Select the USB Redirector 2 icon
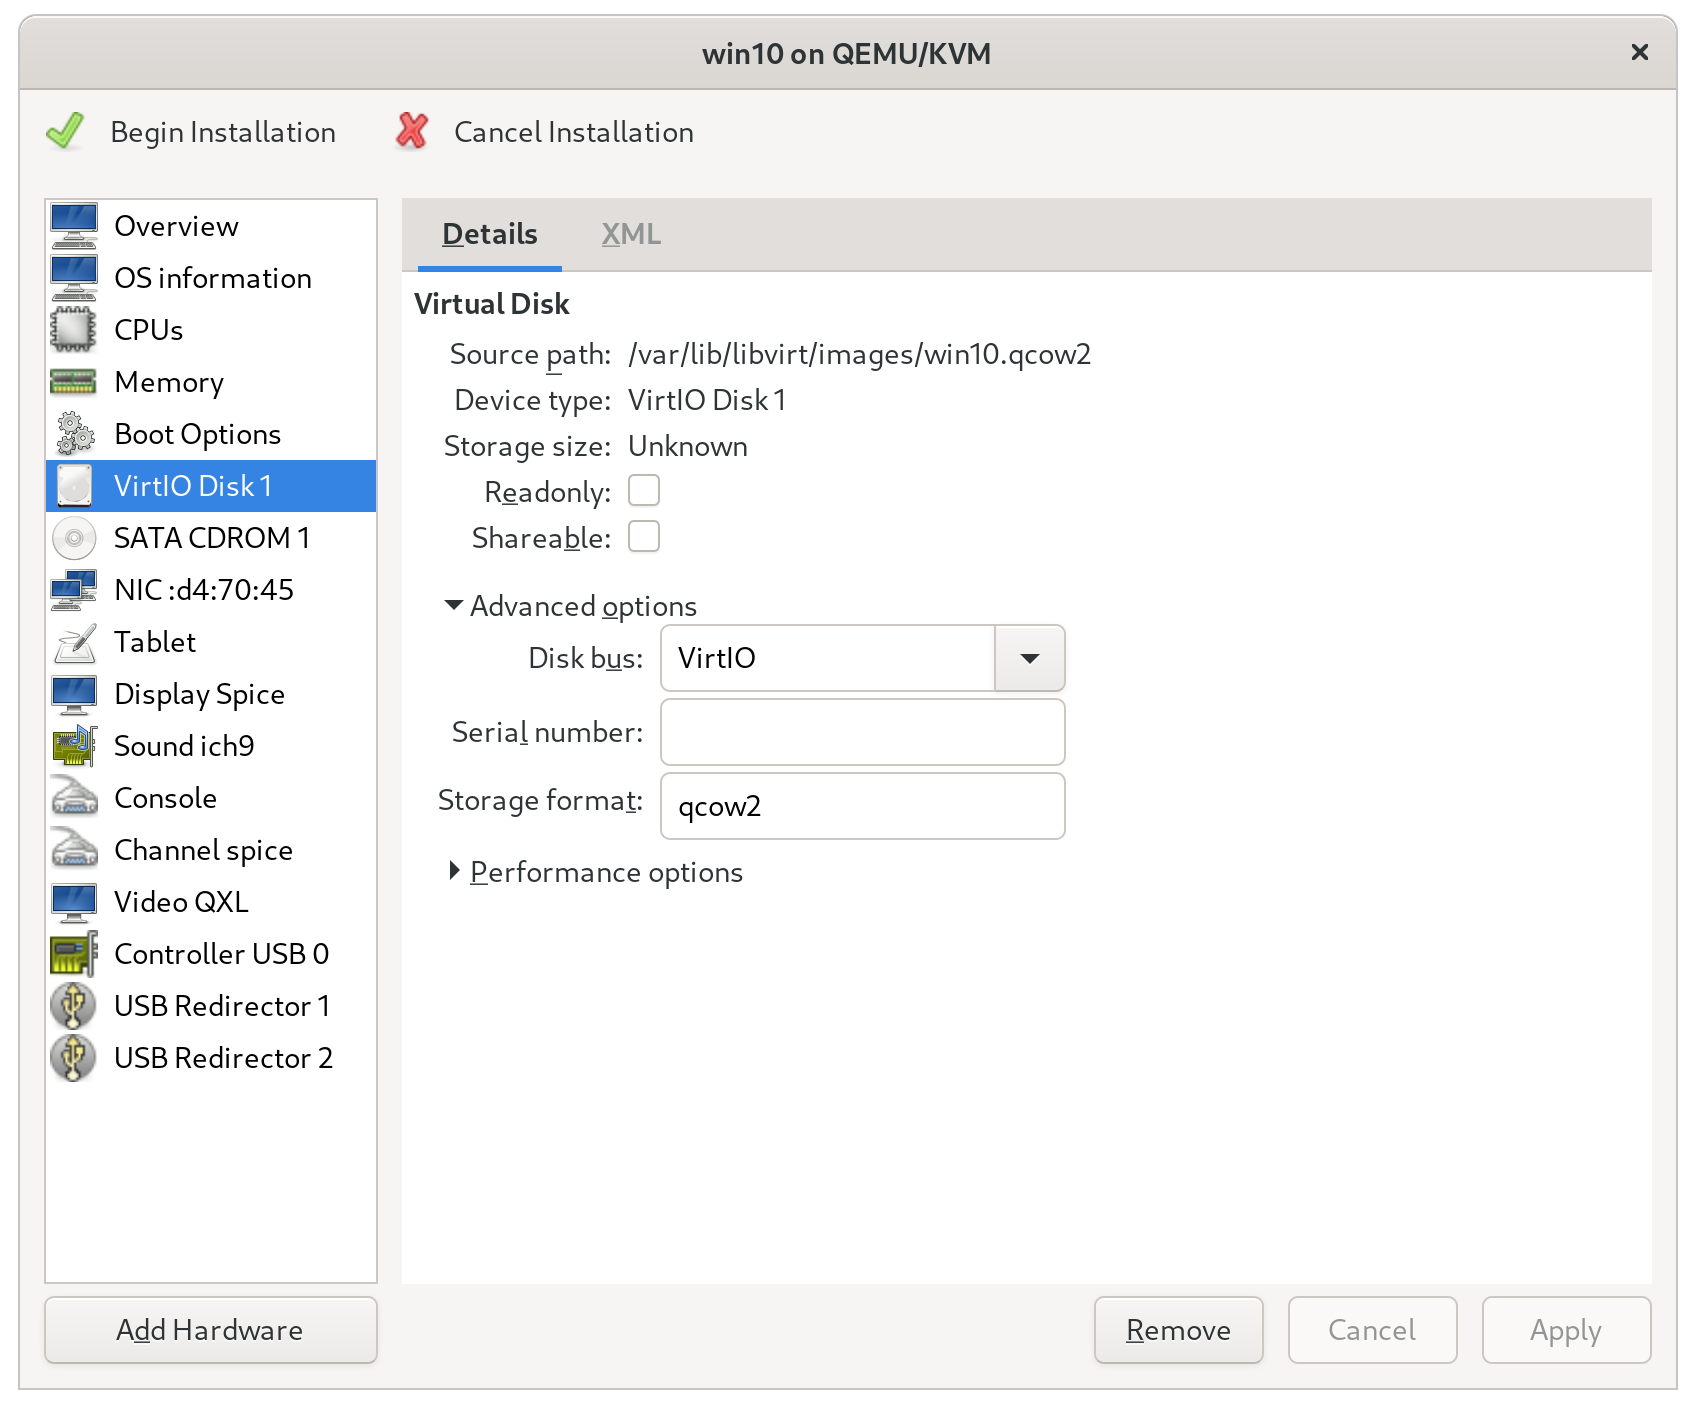Image resolution: width=1696 pixels, height=1408 pixels. click(x=74, y=1058)
